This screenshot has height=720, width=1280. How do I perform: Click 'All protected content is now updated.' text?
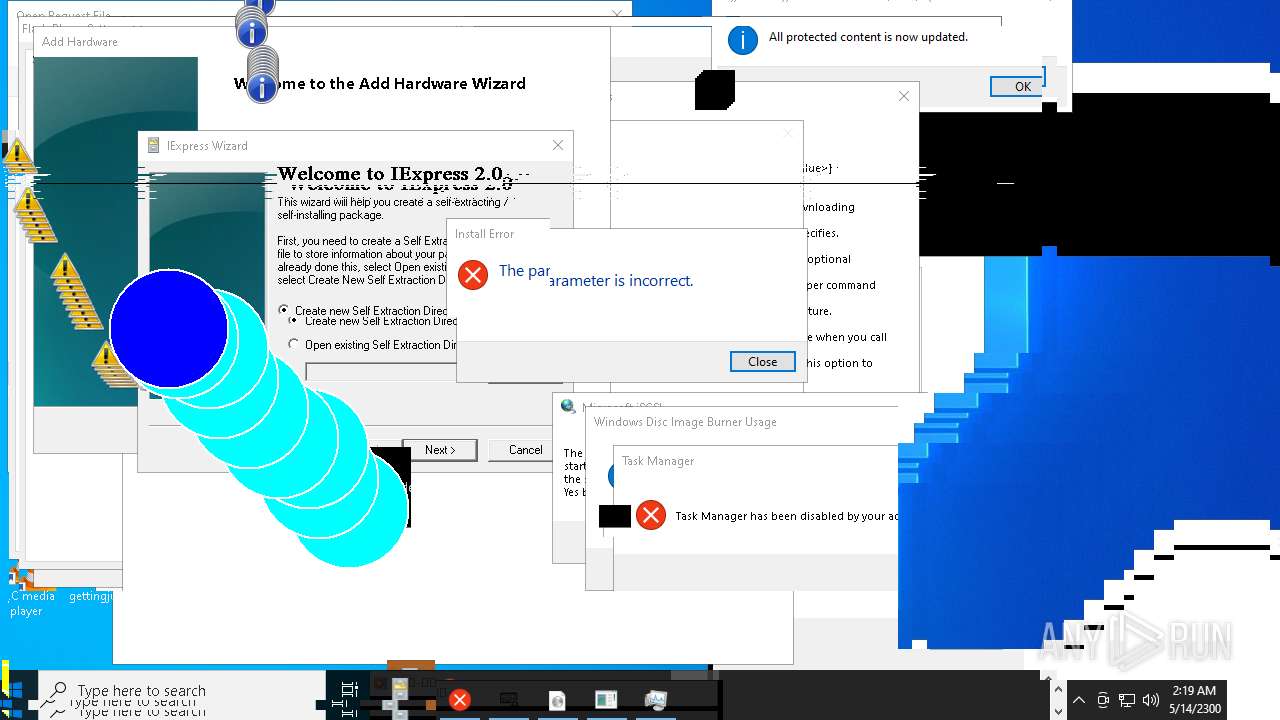point(868,37)
